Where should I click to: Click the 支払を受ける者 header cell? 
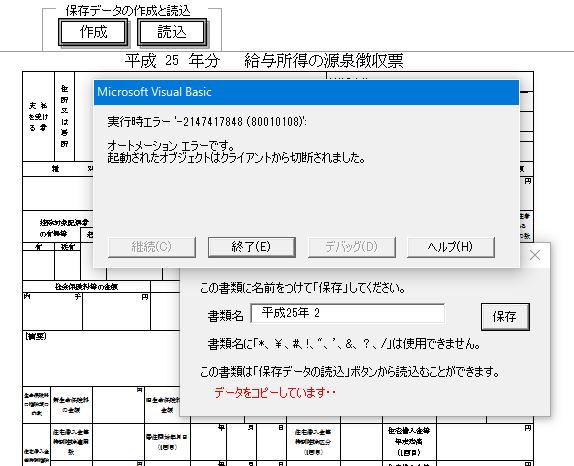[x=38, y=116]
